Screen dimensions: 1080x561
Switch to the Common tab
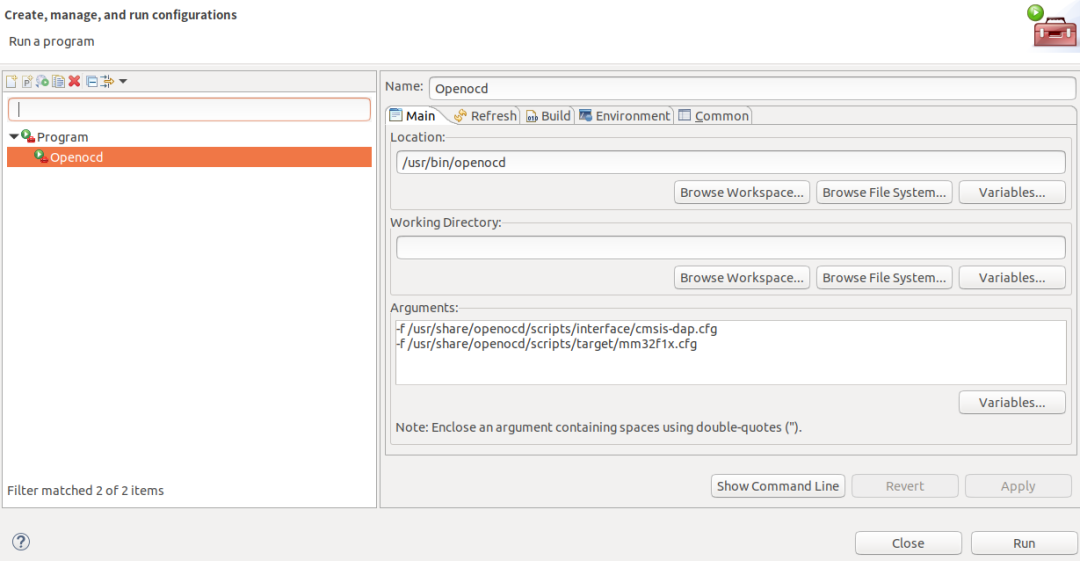click(x=714, y=116)
